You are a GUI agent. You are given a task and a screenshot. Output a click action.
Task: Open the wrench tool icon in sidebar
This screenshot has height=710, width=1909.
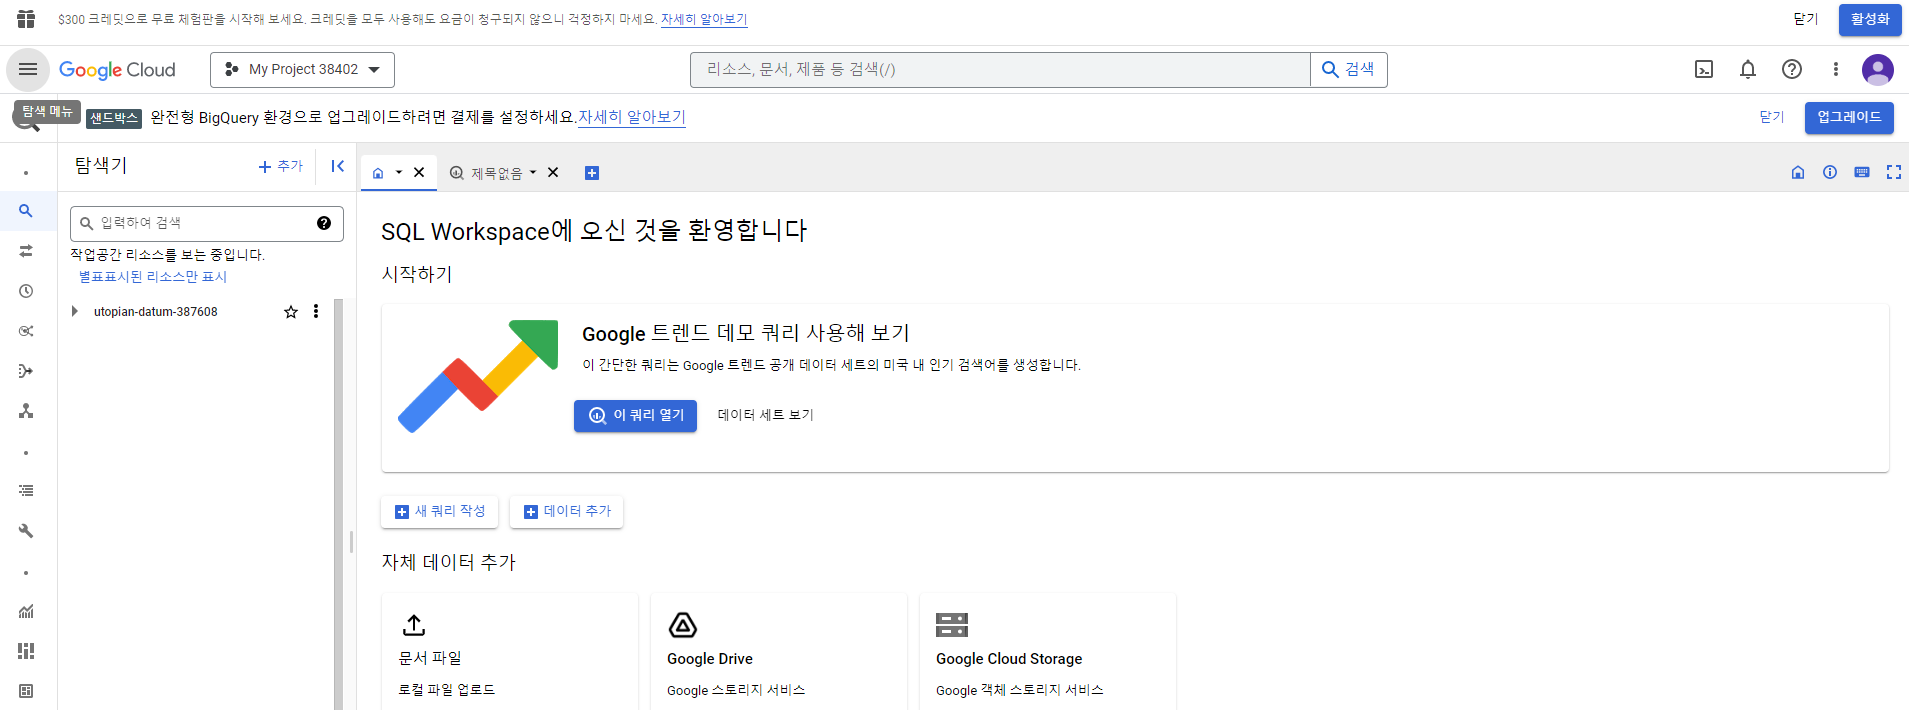26,531
